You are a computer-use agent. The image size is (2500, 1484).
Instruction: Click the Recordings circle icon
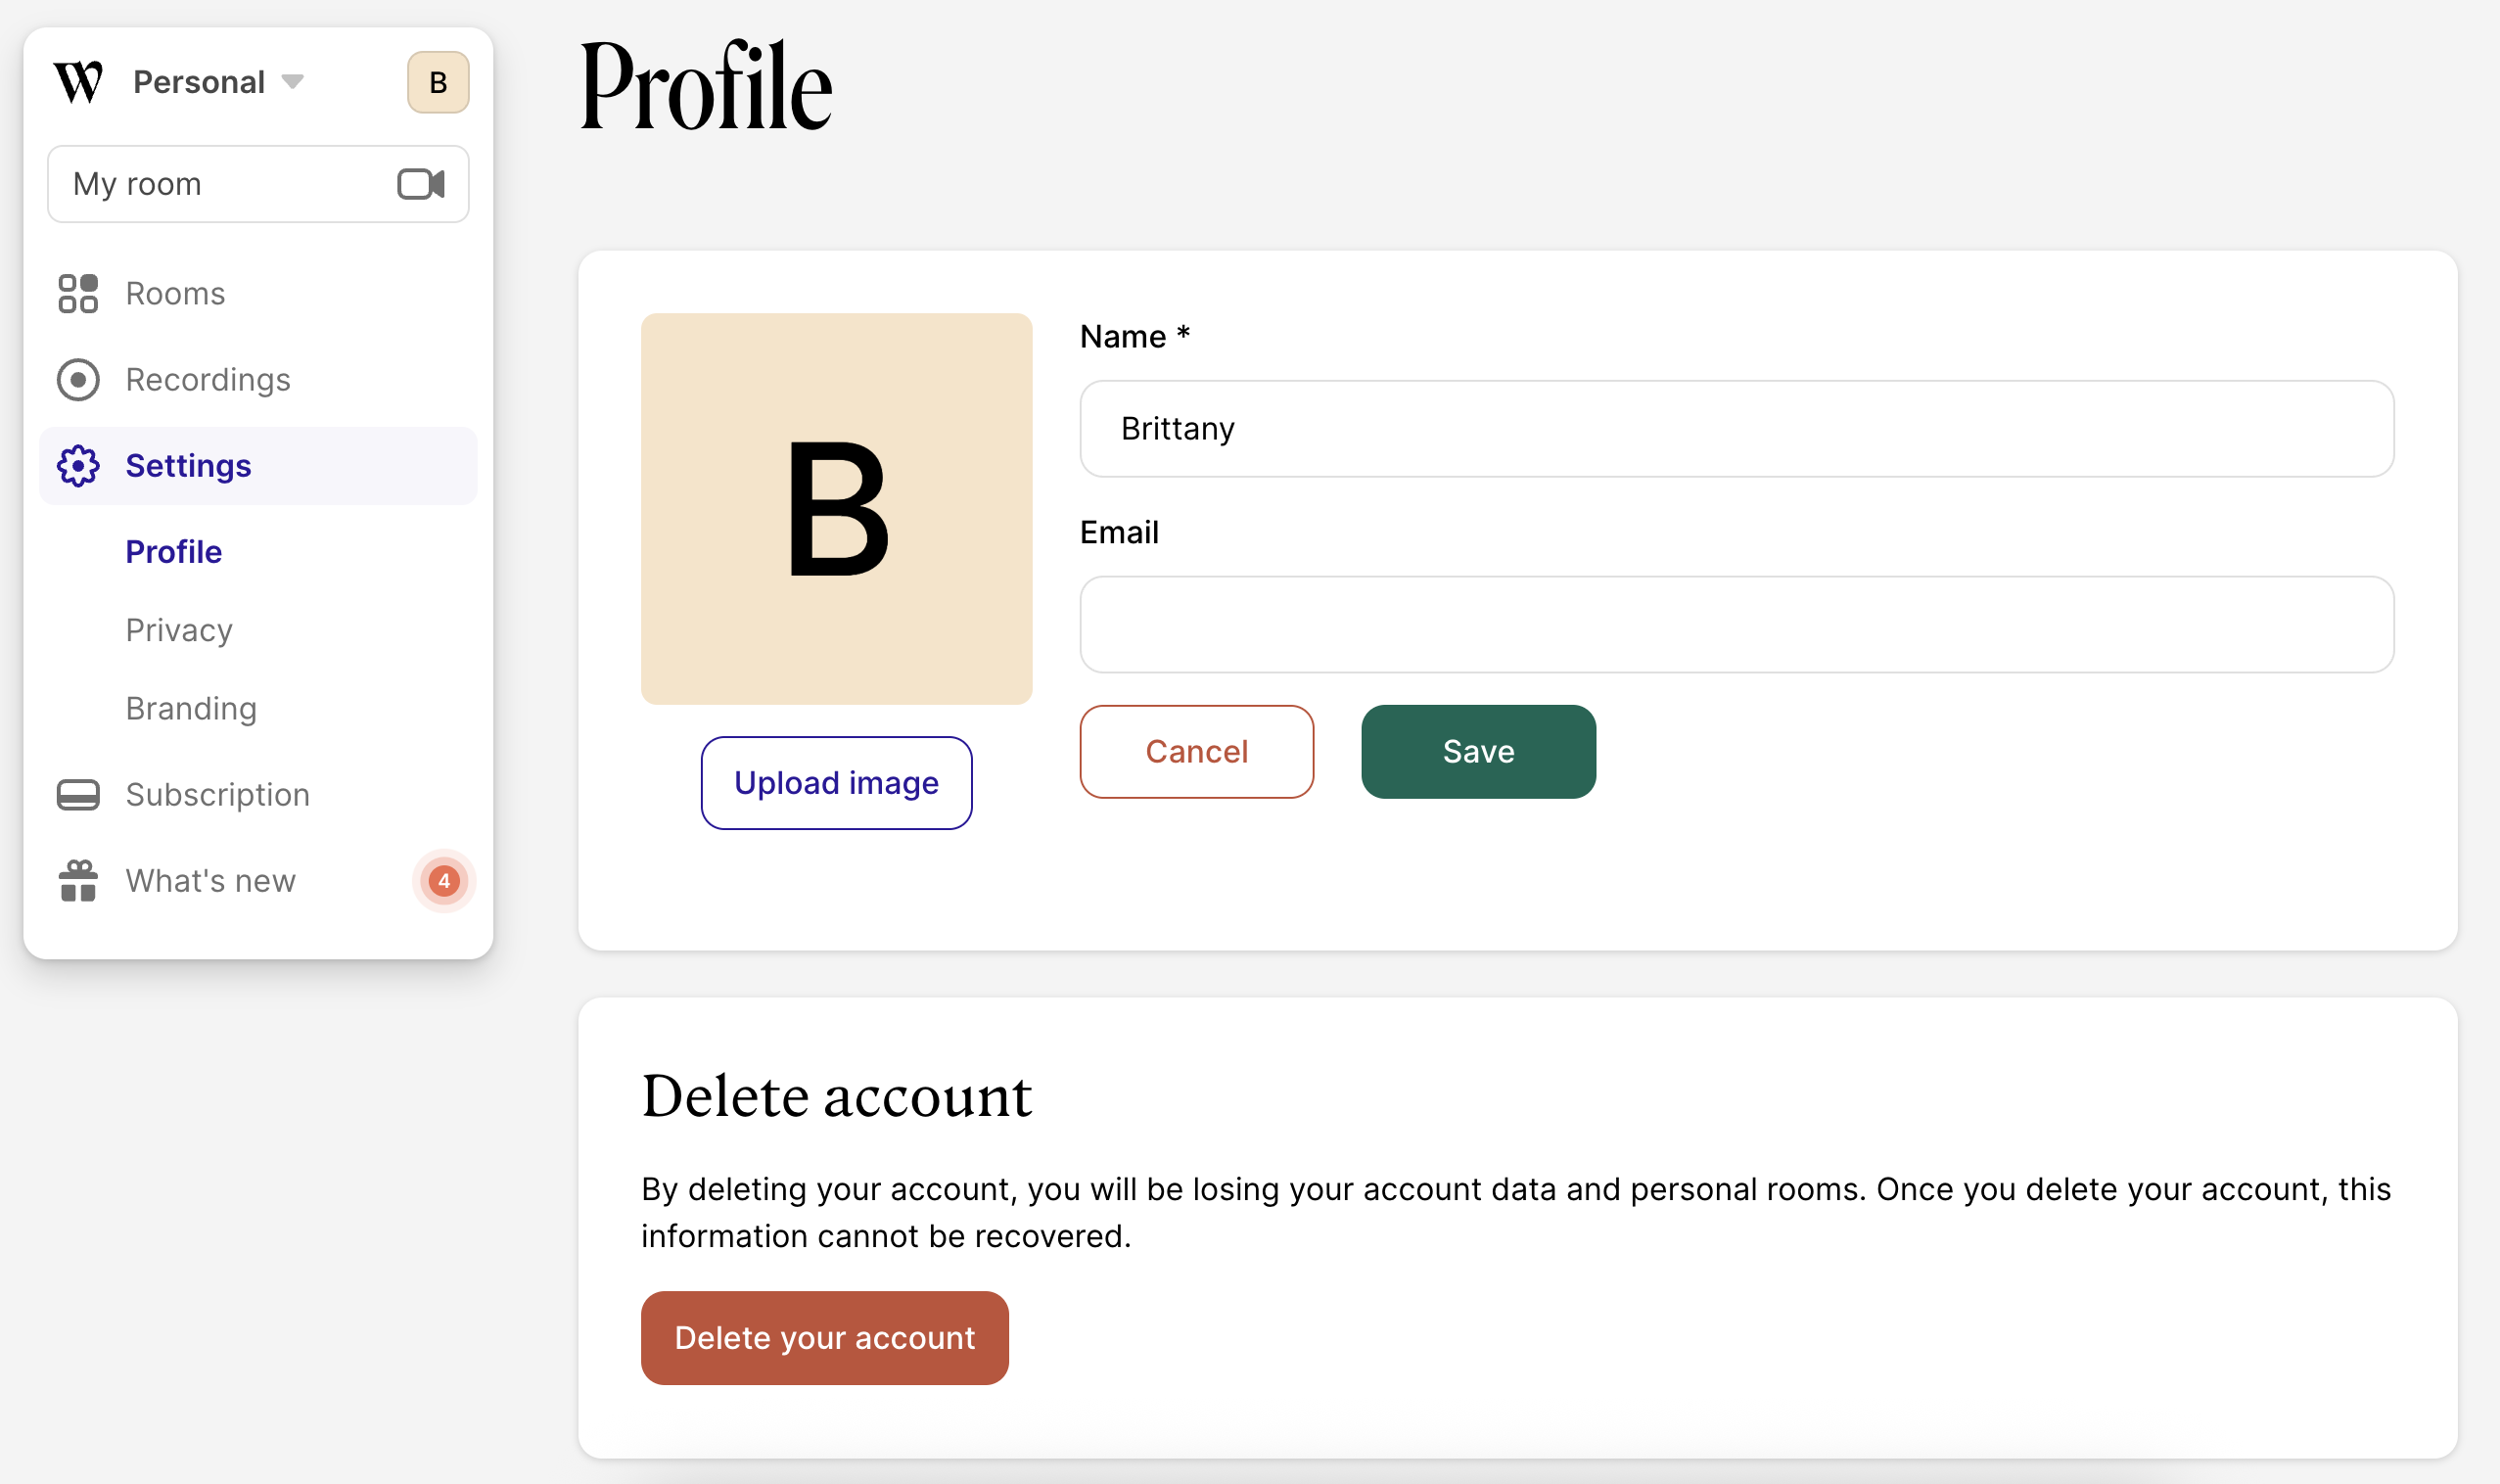78,380
